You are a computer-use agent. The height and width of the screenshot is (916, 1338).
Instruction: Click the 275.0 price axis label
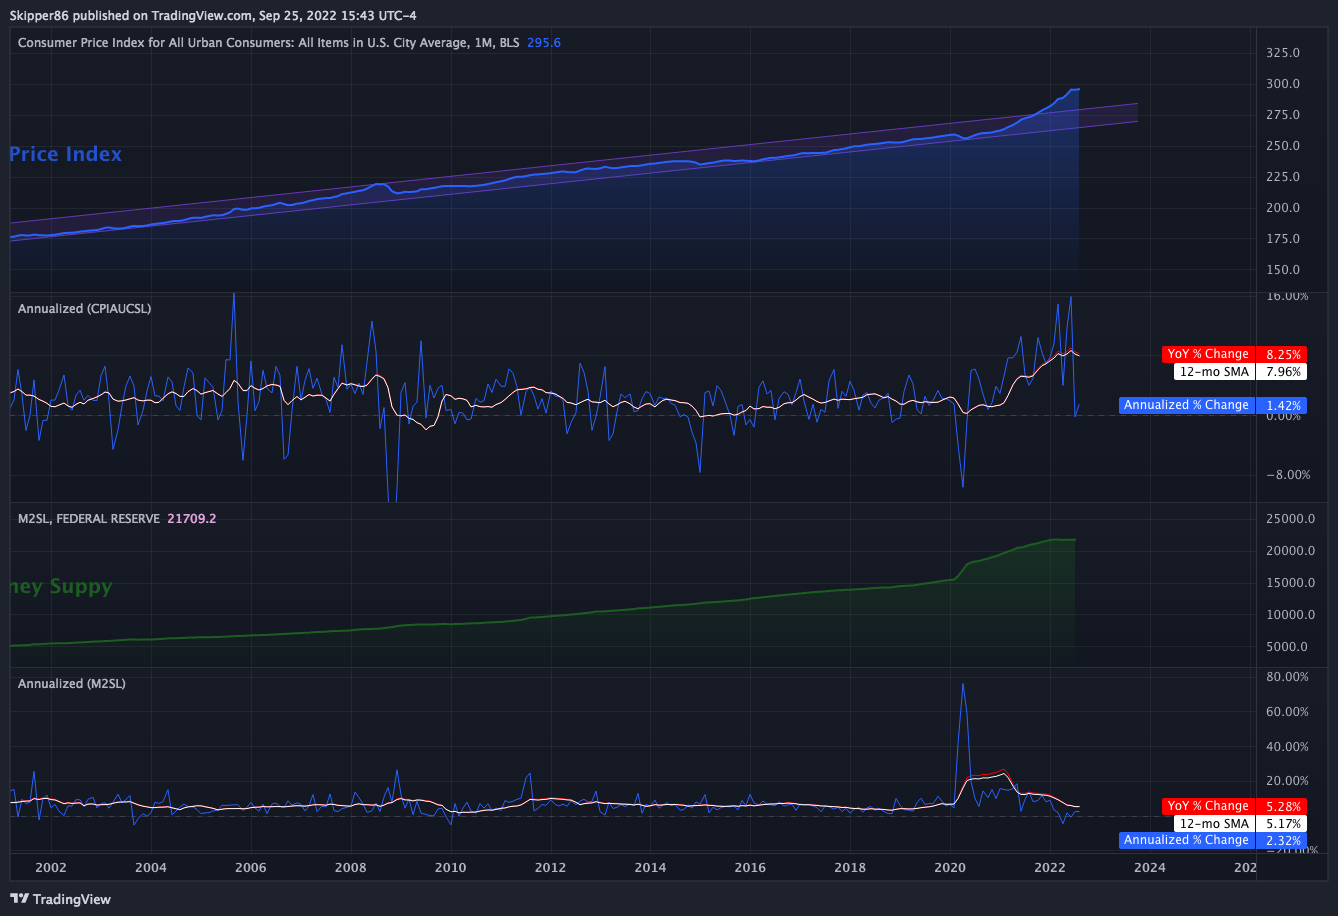(1282, 114)
